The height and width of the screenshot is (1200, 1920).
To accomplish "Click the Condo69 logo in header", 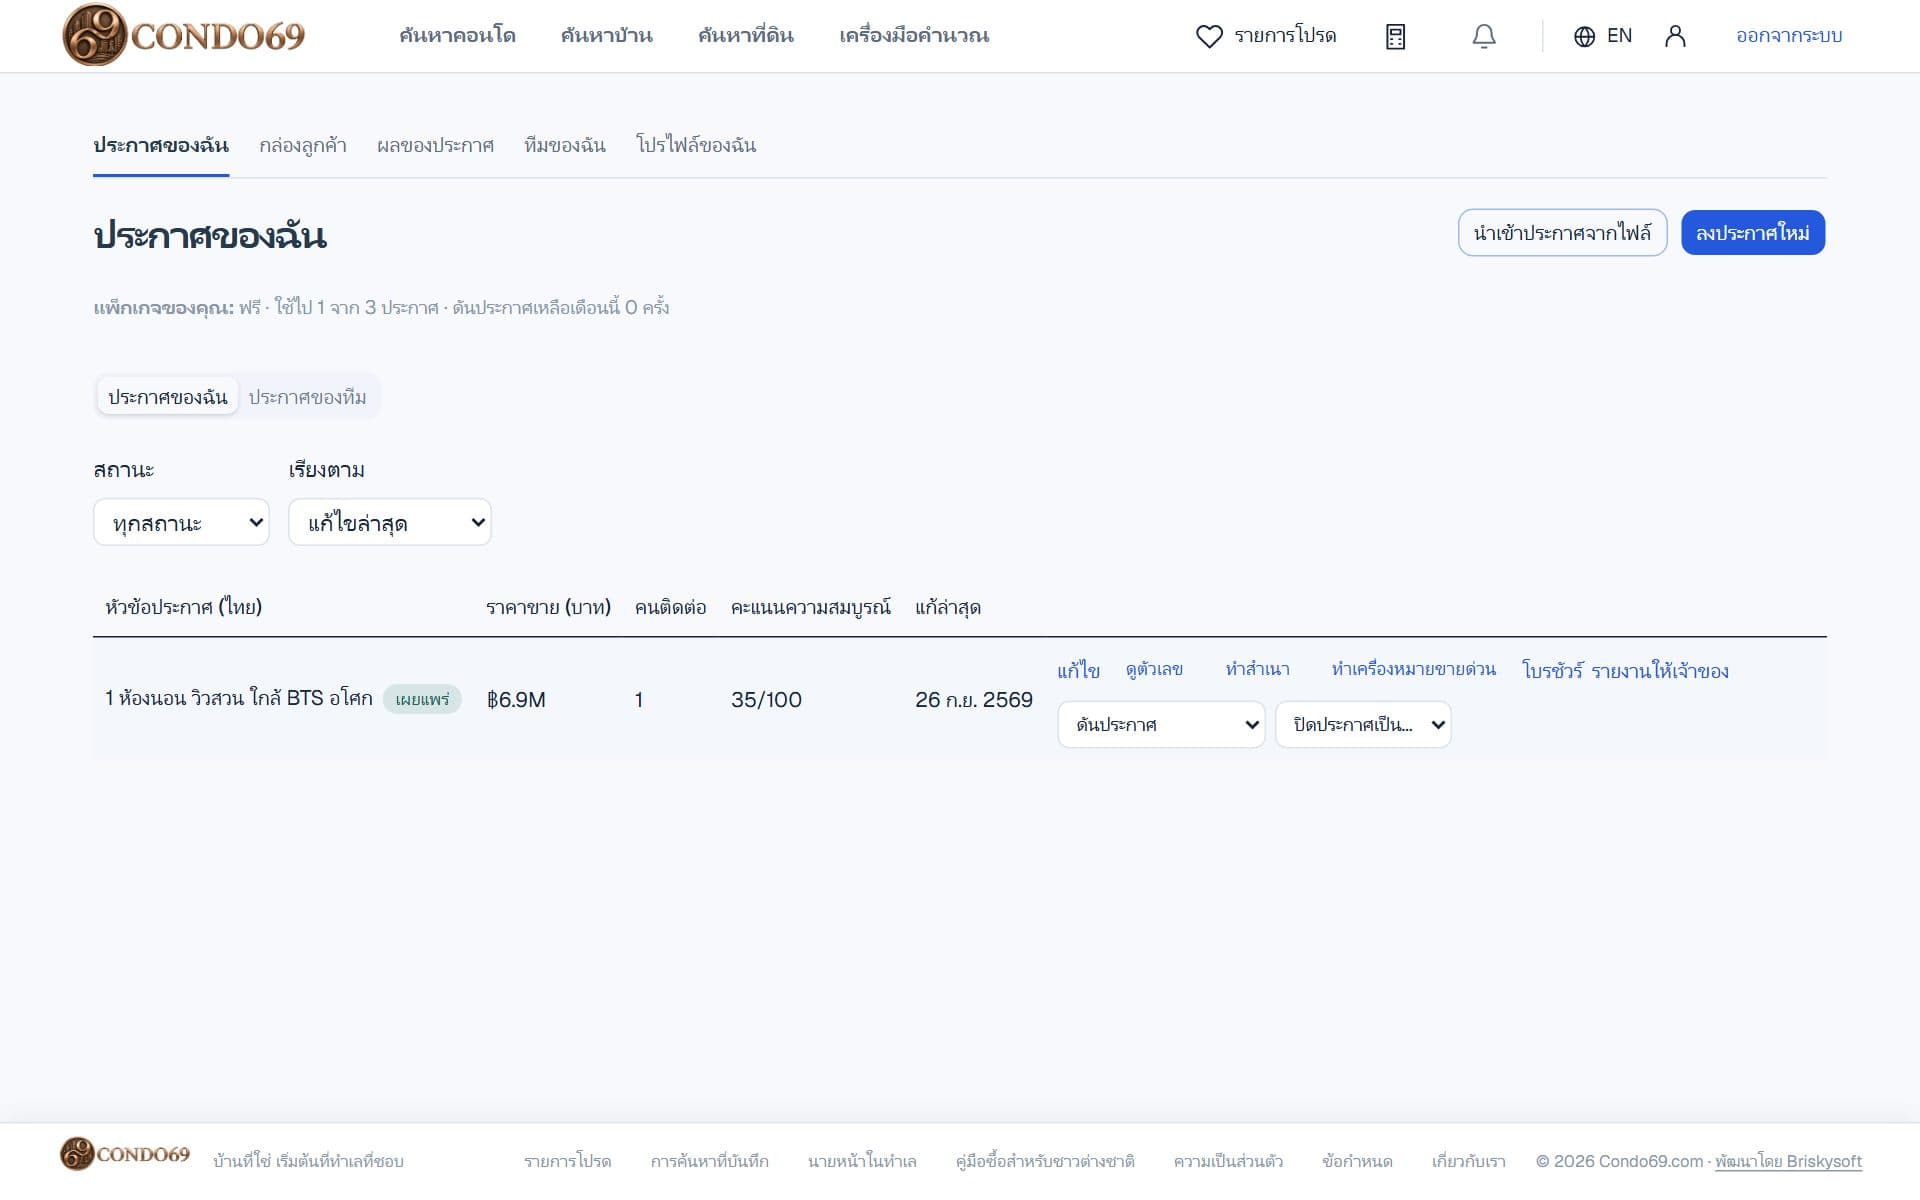I will tap(184, 35).
